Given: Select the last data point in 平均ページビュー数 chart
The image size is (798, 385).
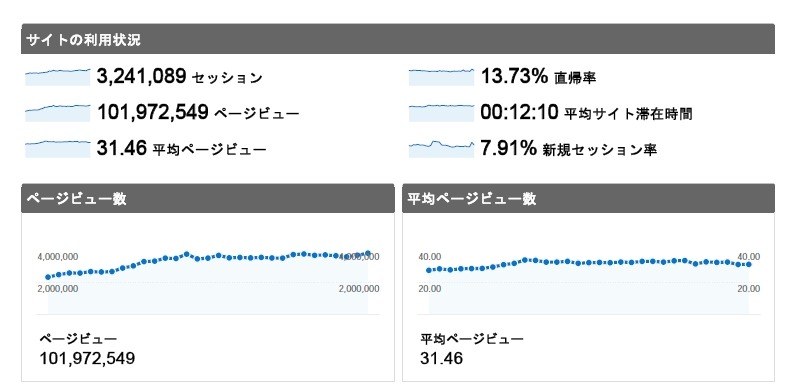Looking at the screenshot, I should click(749, 264).
